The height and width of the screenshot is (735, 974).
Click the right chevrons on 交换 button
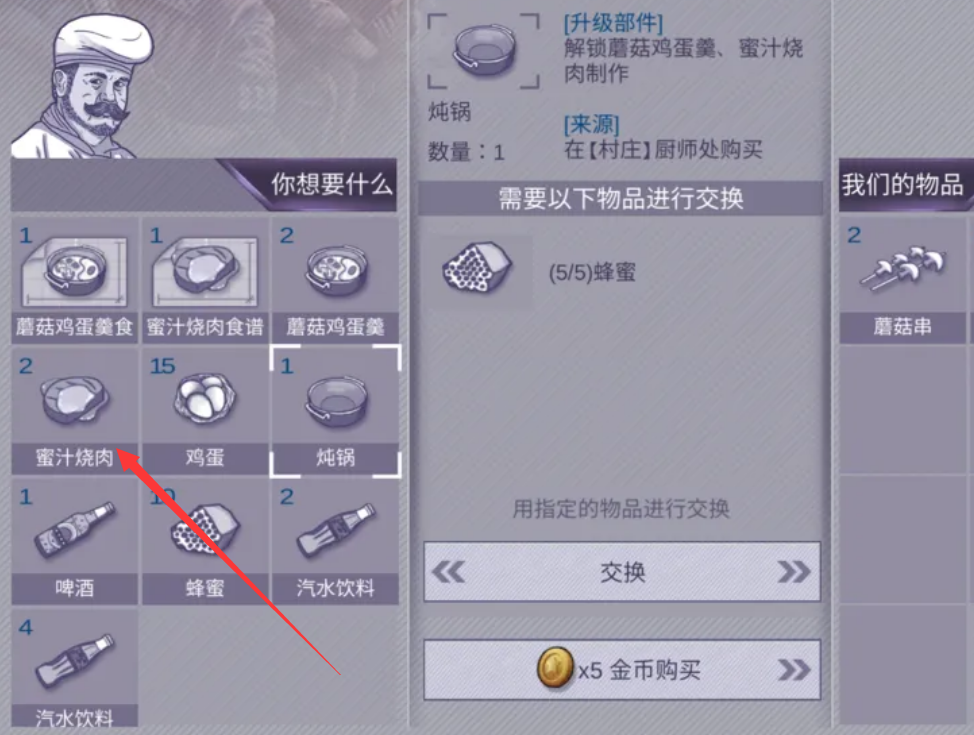(x=793, y=572)
